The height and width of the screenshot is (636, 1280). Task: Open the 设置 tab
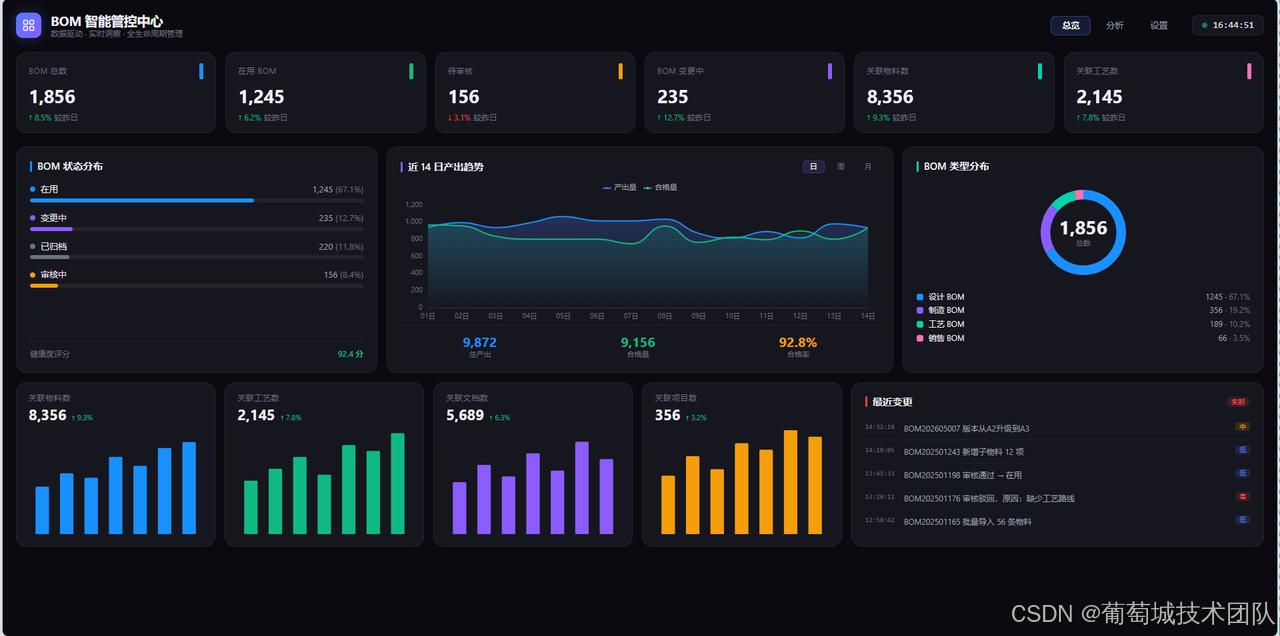(x=1158, y=25)
